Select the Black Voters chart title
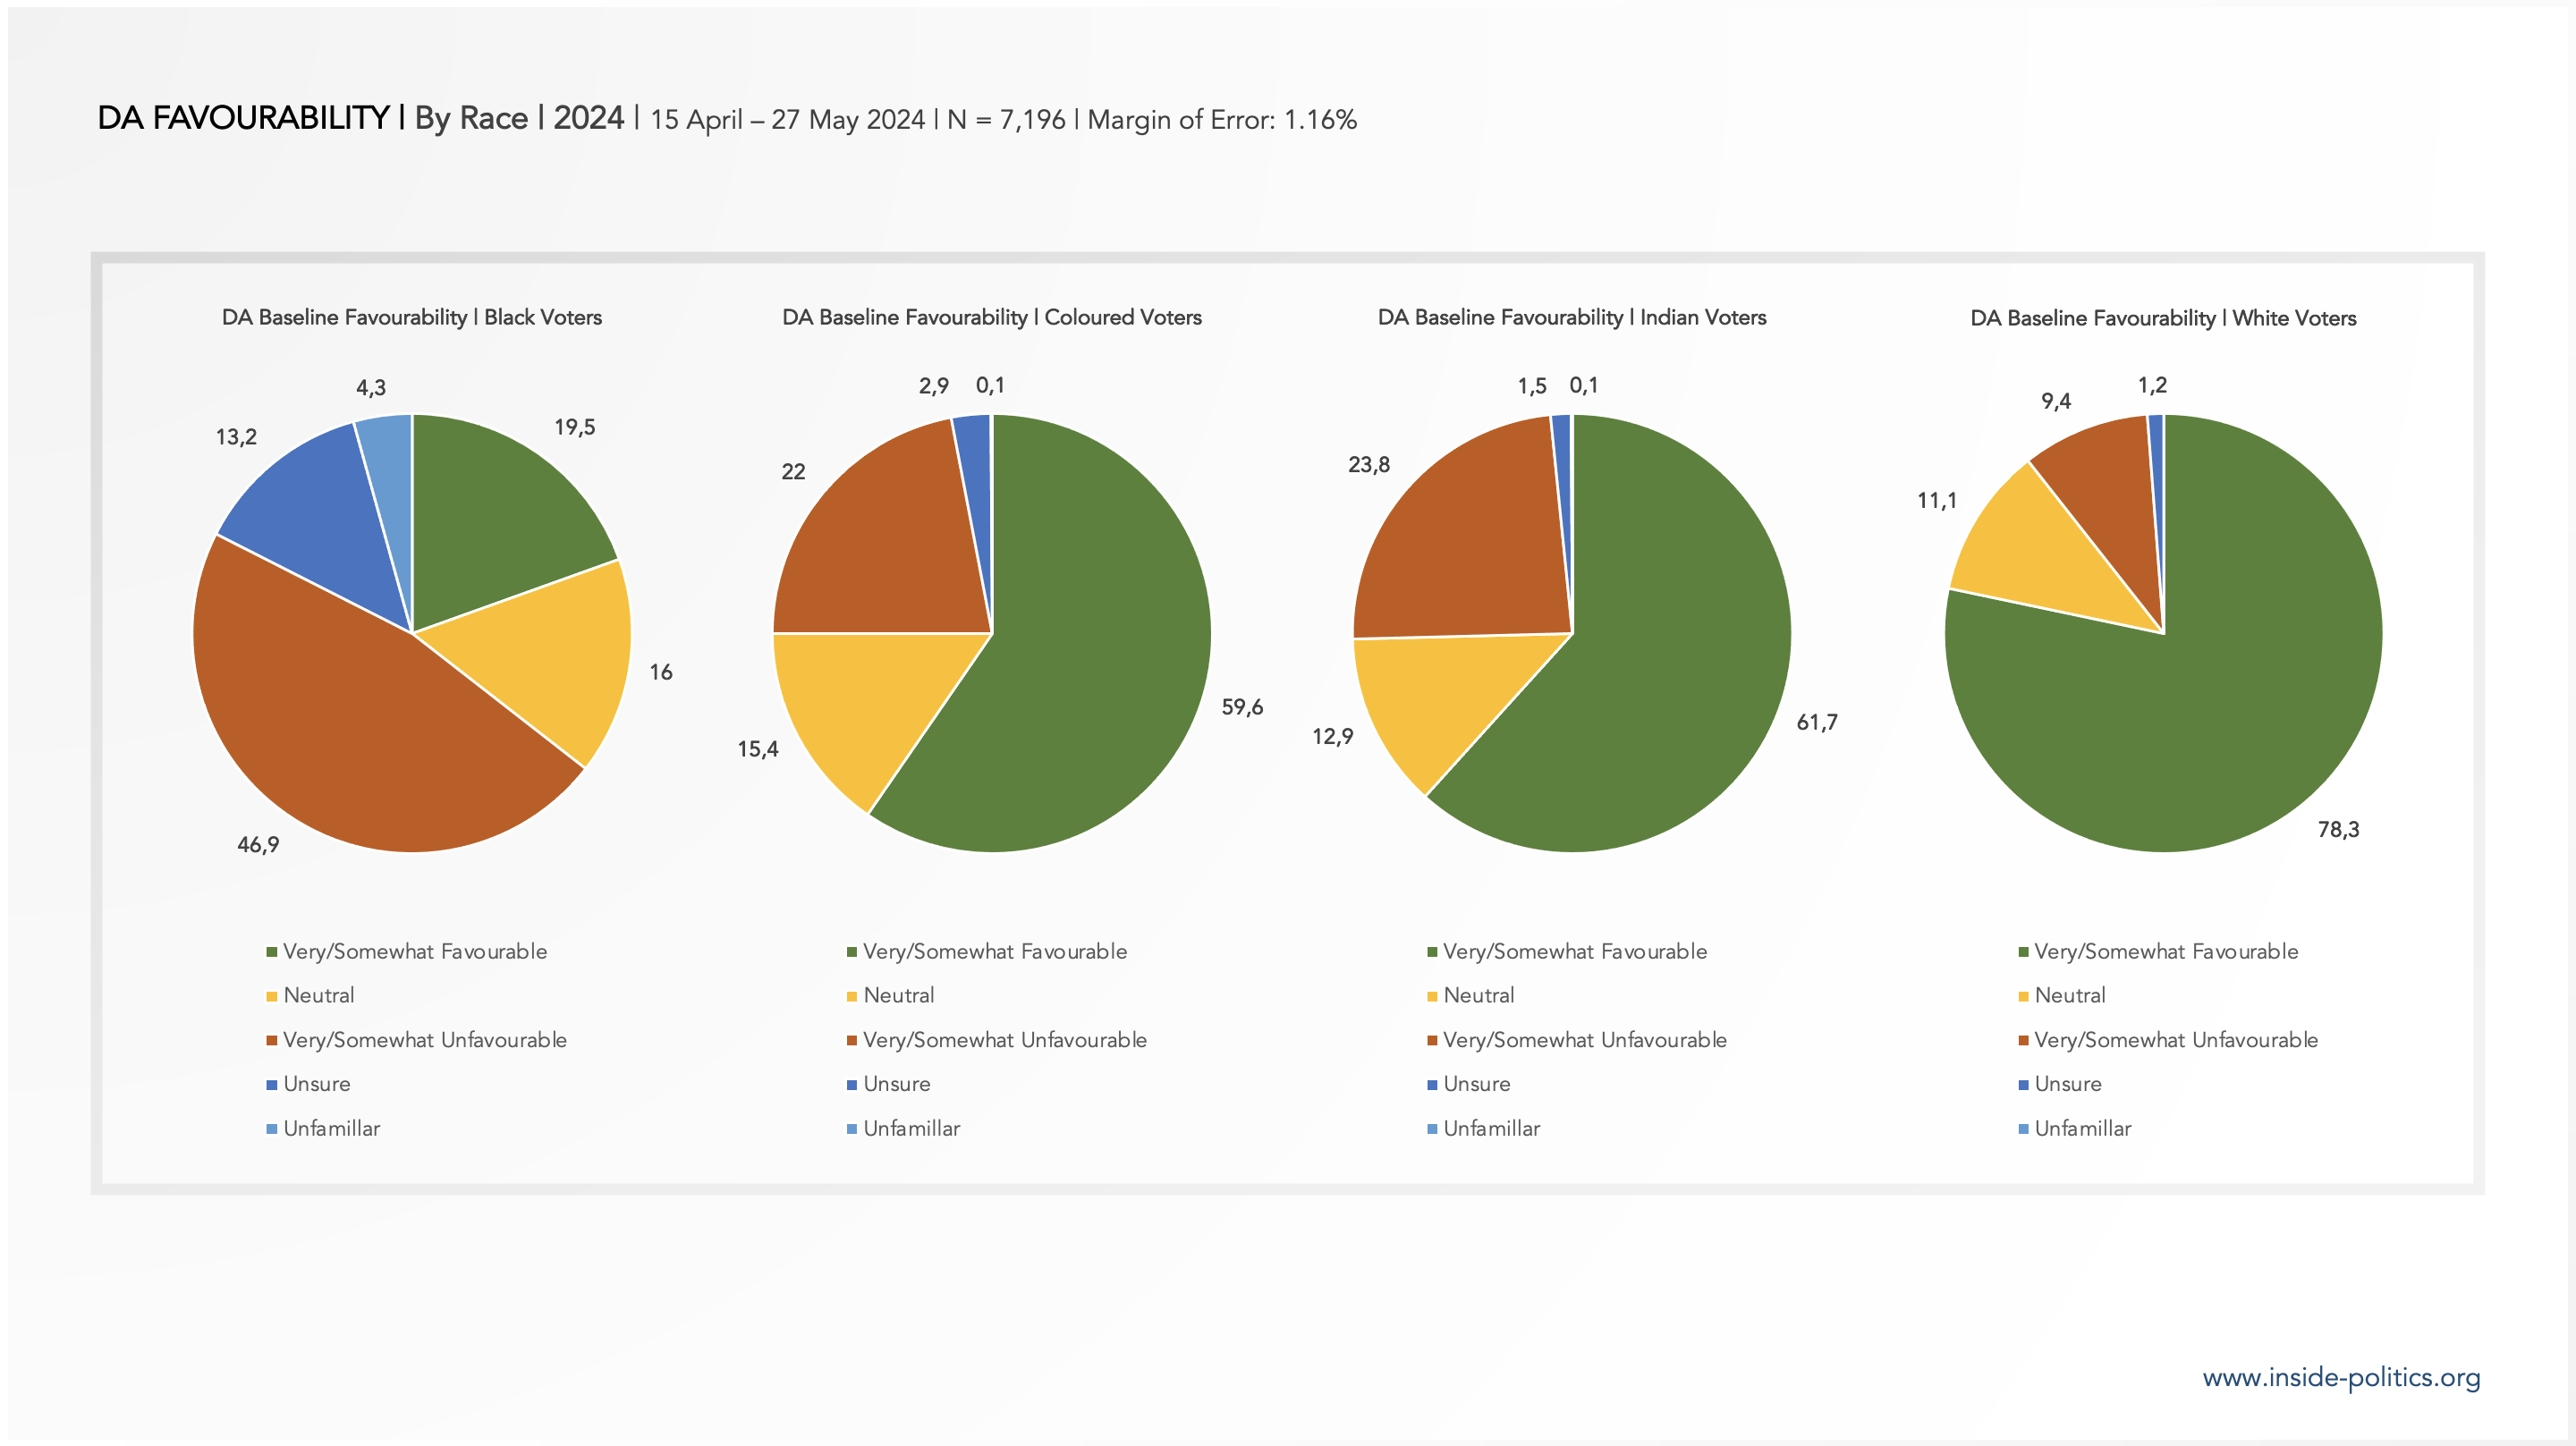This screenshot has width=2576, height=1446. pyautogui.click(x=411, y=317)
